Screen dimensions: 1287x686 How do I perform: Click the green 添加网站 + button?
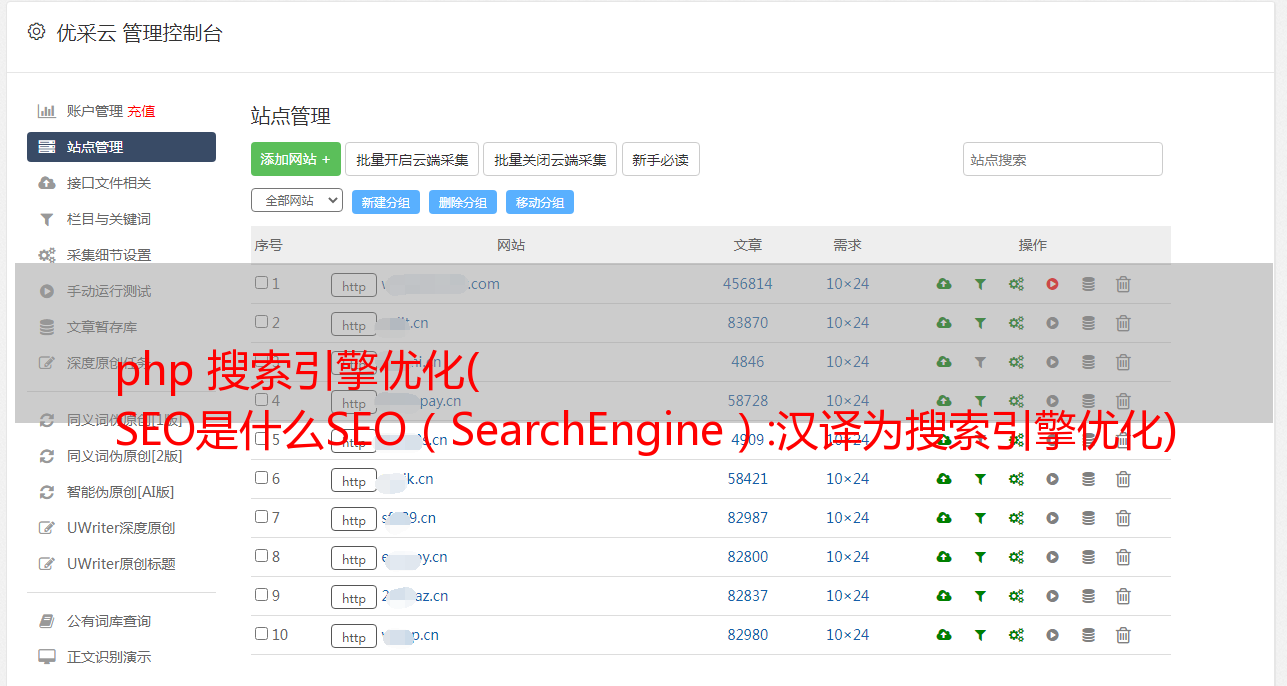pos(296,159)
